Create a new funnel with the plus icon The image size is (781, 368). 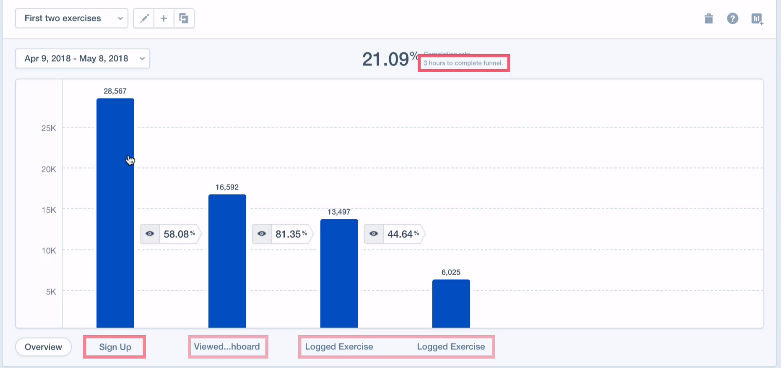point(164,18)
